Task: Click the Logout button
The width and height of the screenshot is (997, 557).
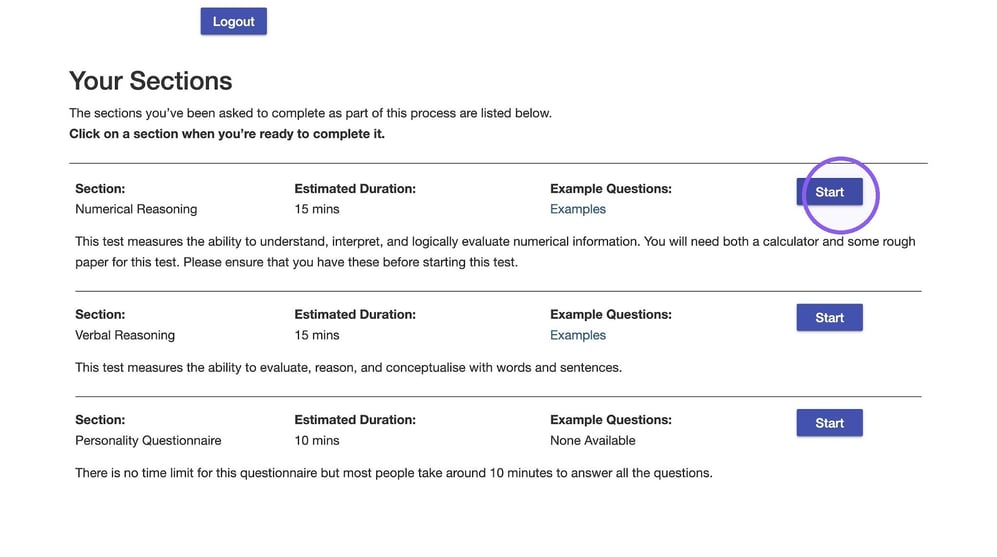Action: [x=233, y=21]
